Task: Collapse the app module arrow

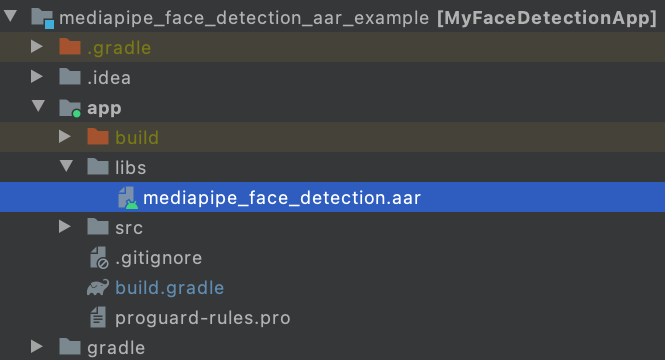Action: 38,106
